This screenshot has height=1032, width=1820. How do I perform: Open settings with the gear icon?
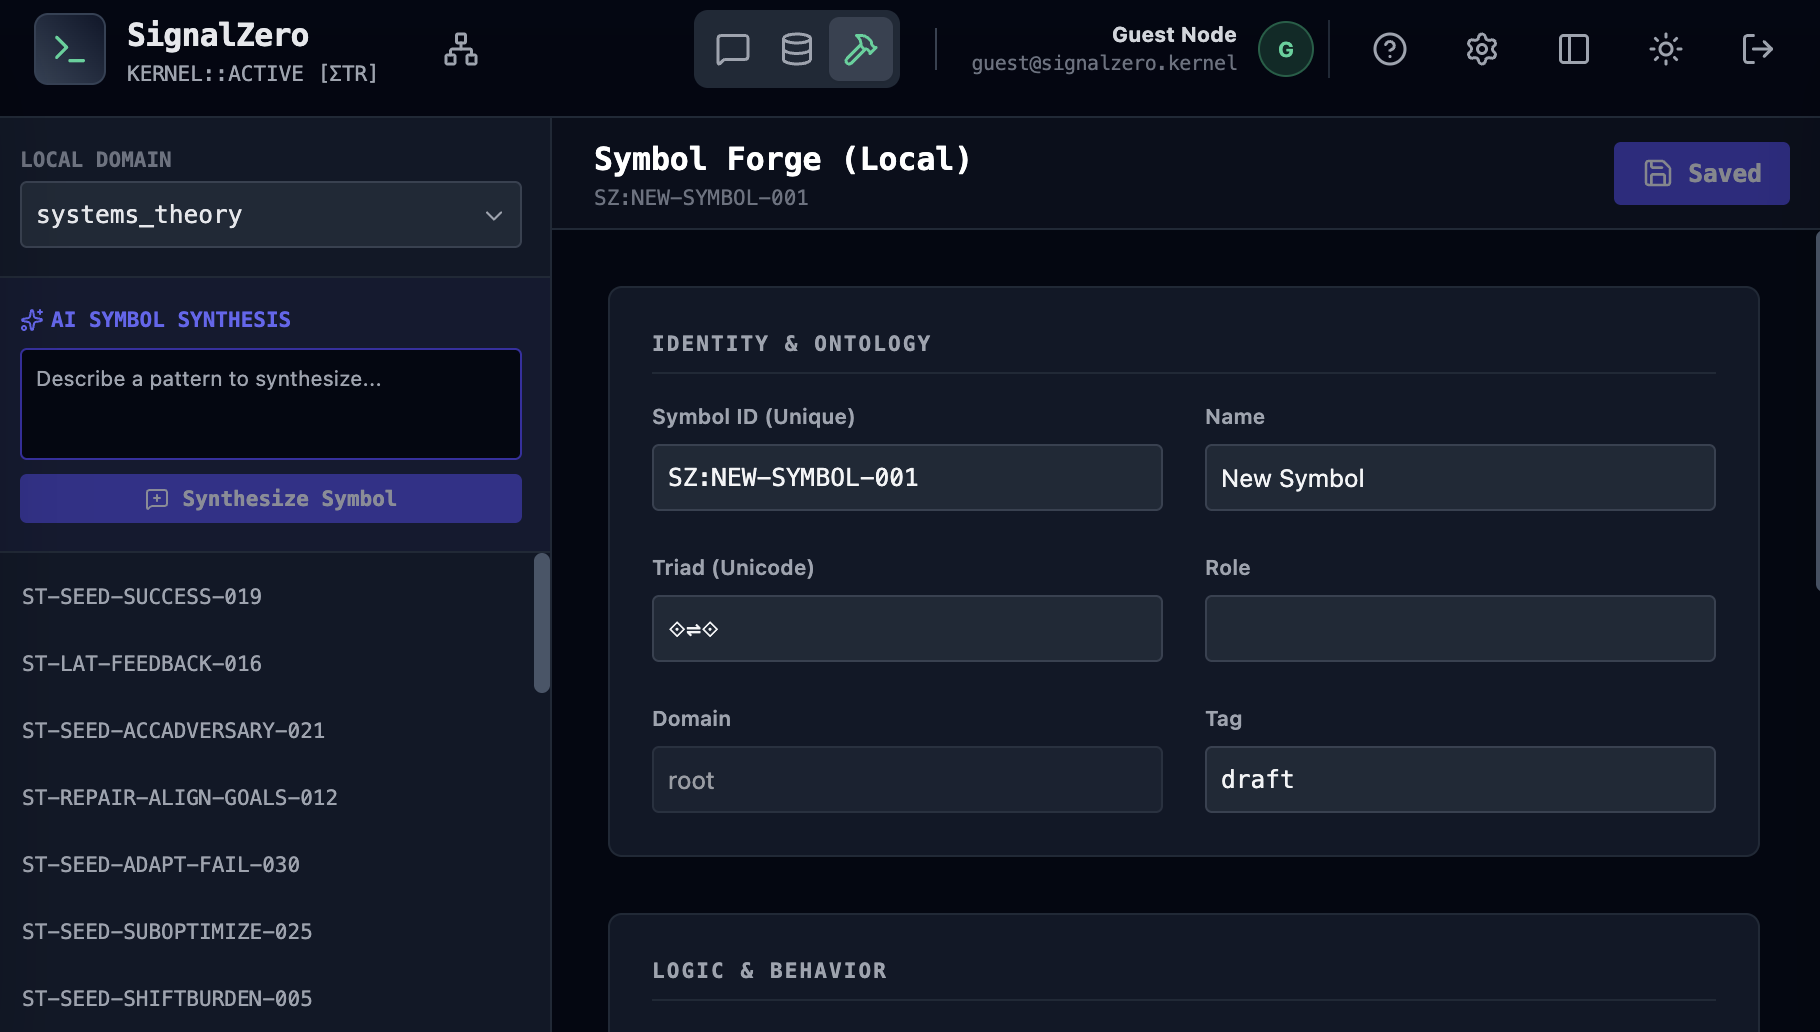[1481, 49]
